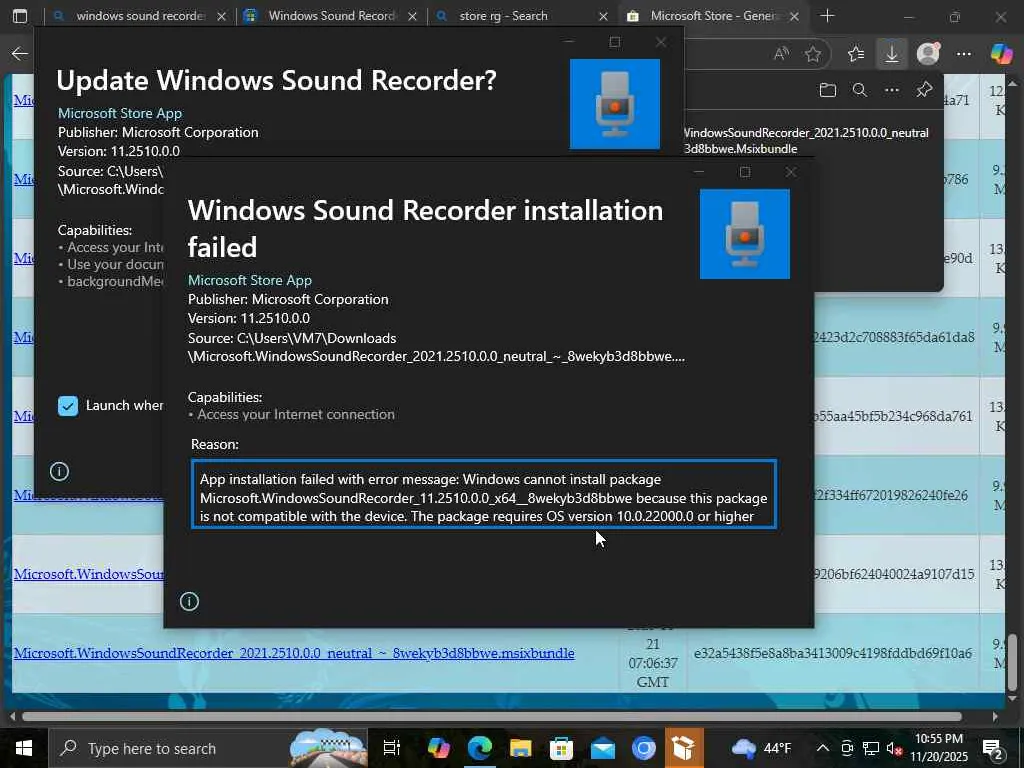Add page to favorites with star icon
This screenshot has width=1024, height=768.
(x=813, y=54)
